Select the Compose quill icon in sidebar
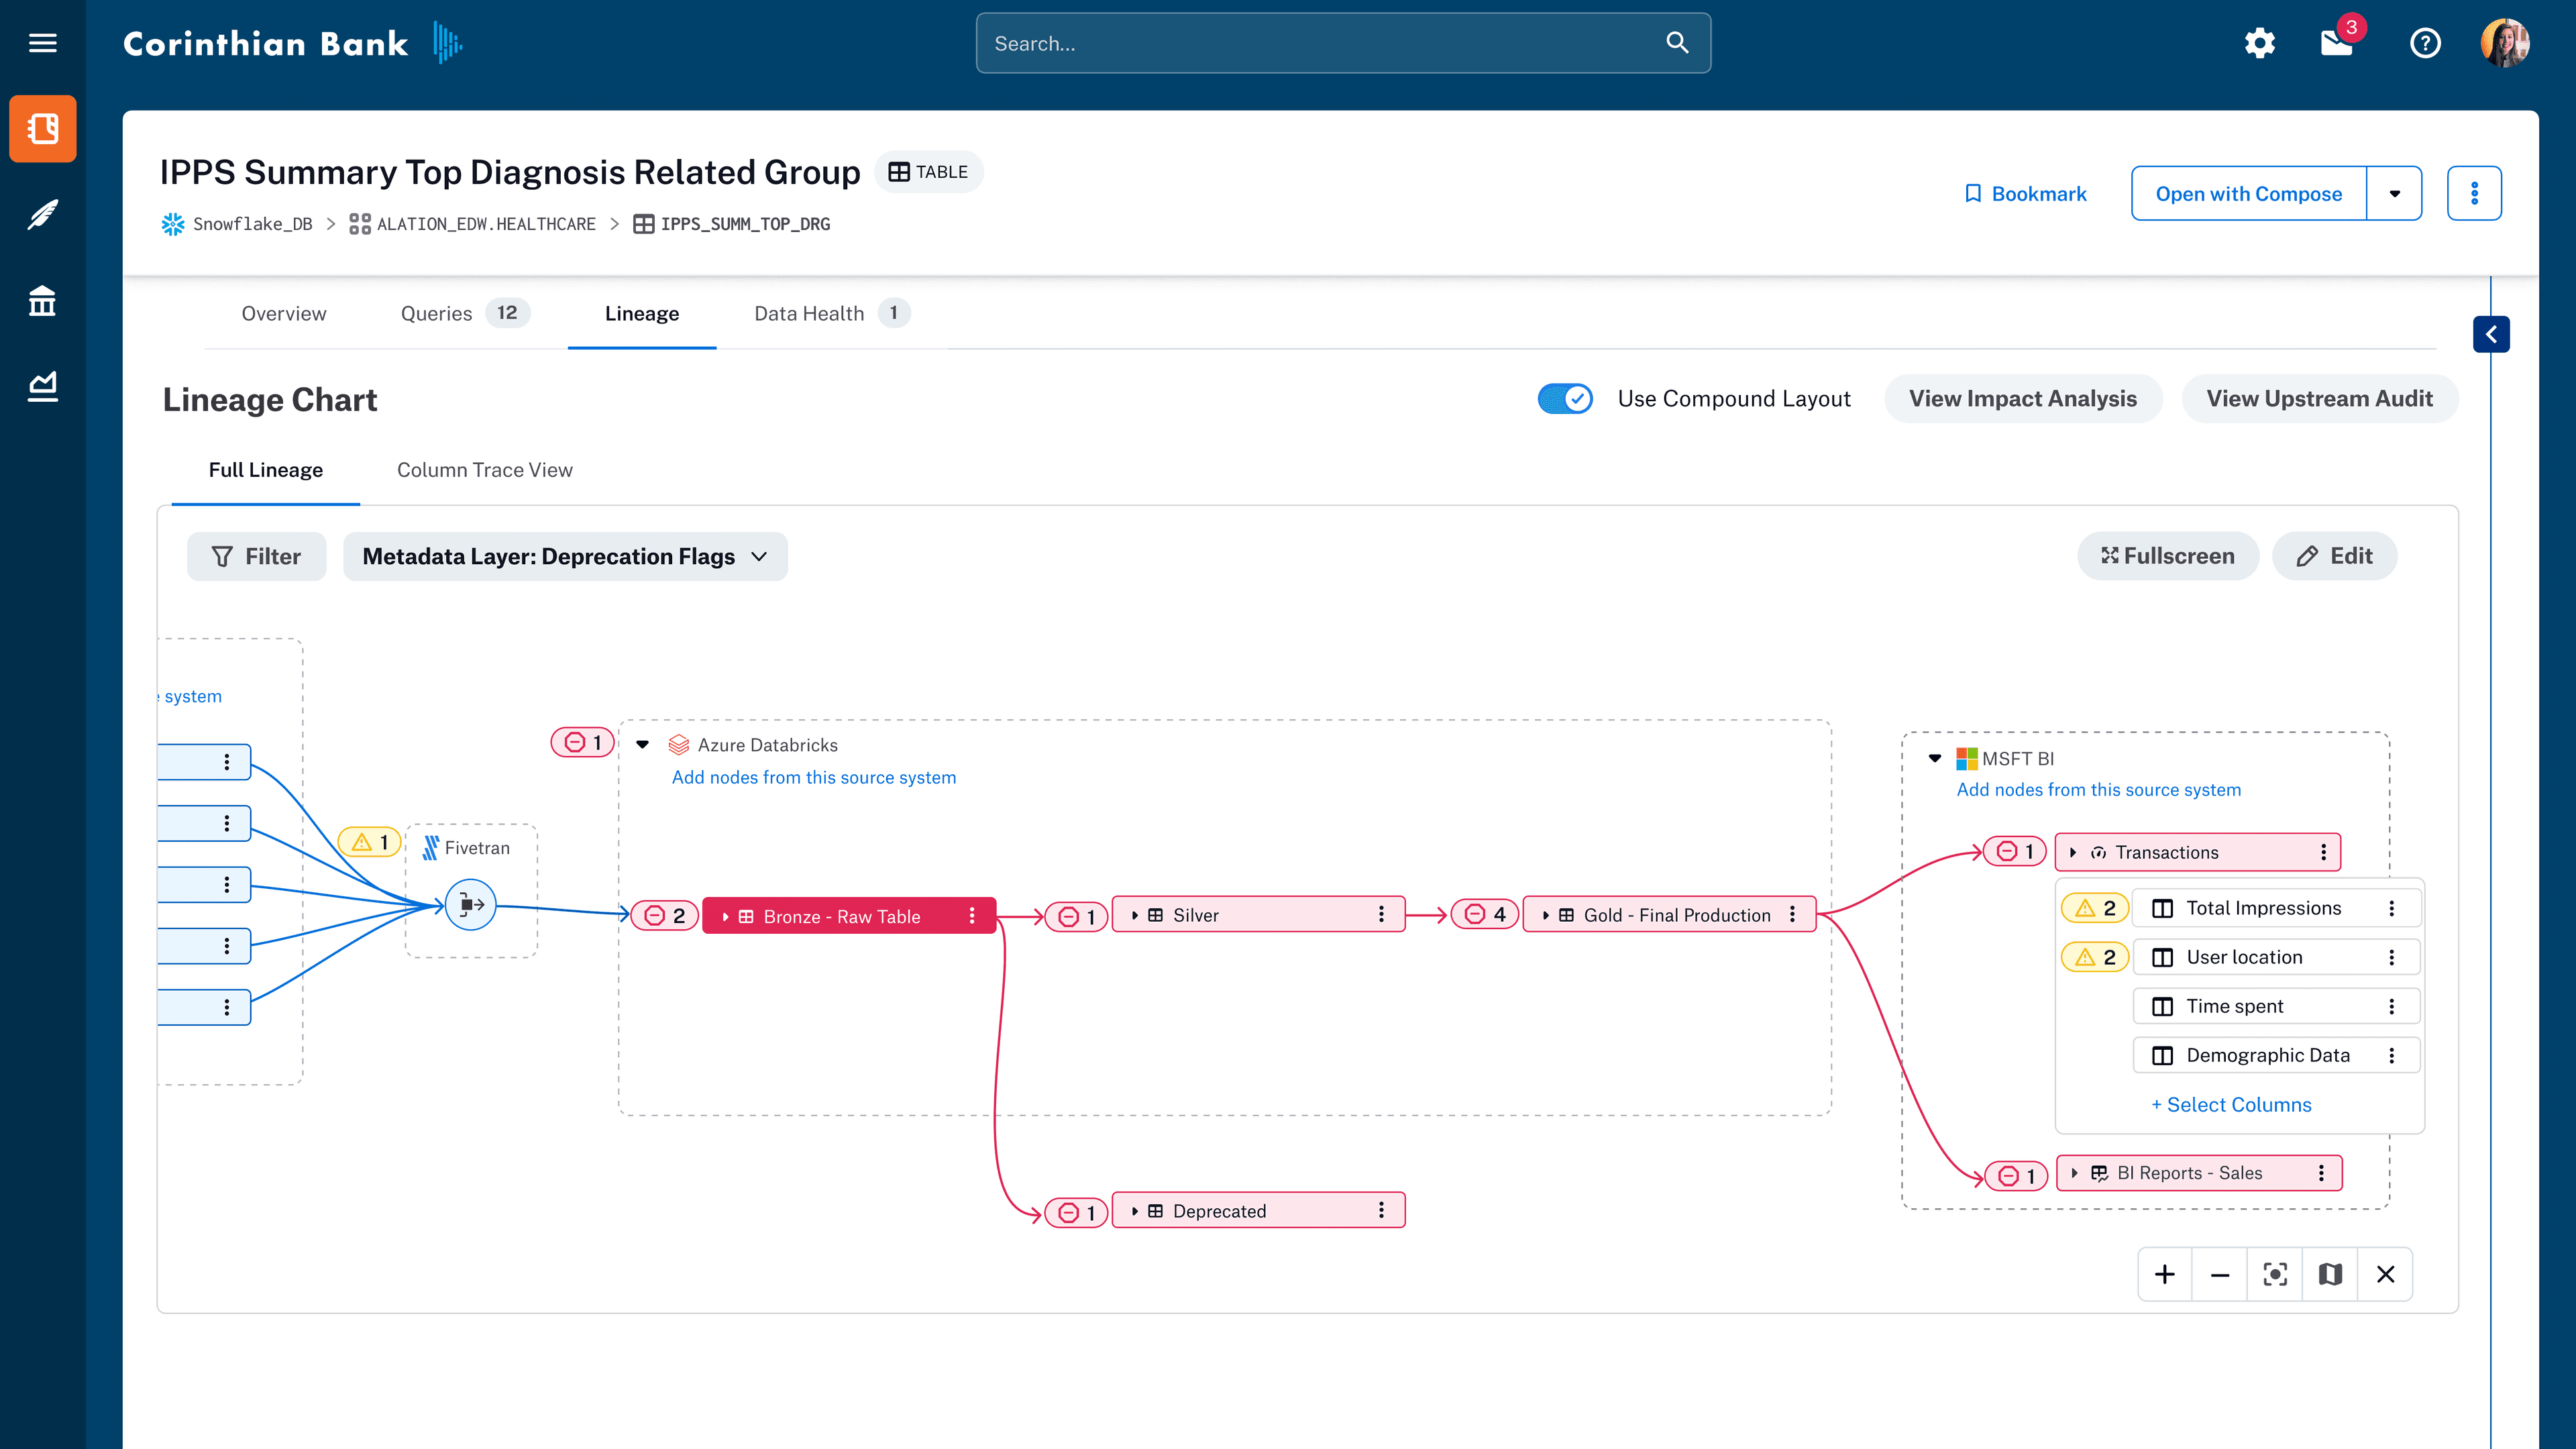The width and height of the screenshot is (2576, 1449). (43, 215)
